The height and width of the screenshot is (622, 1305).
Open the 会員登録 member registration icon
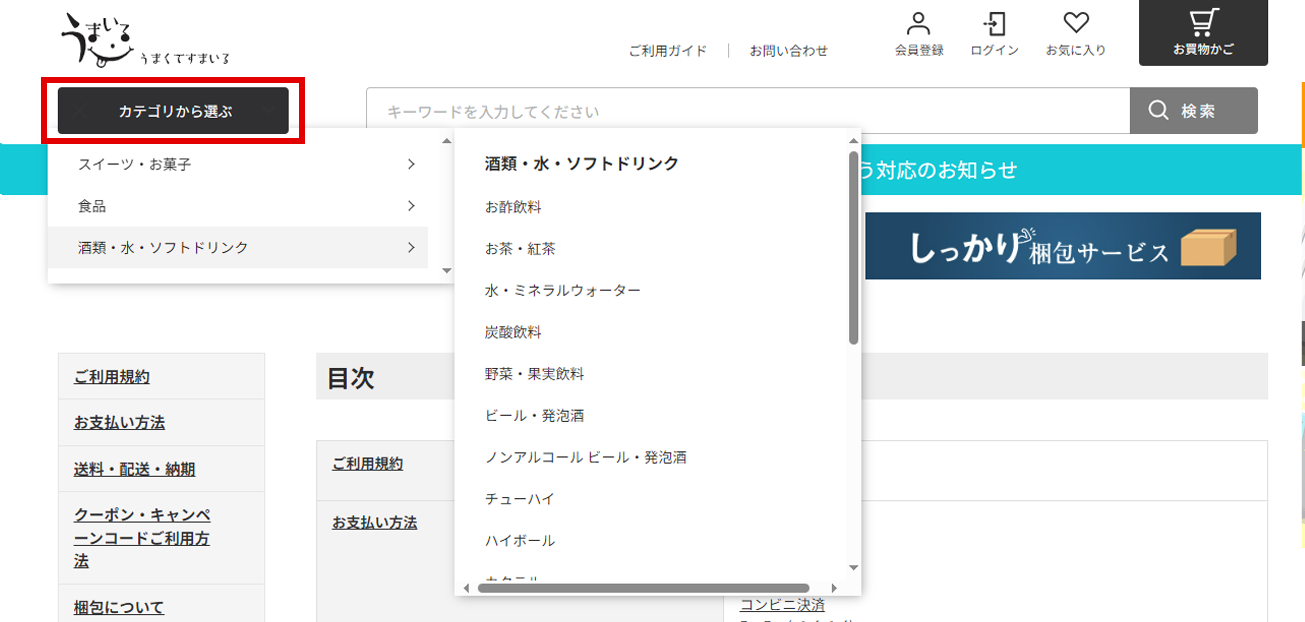(x=919, y=30)
